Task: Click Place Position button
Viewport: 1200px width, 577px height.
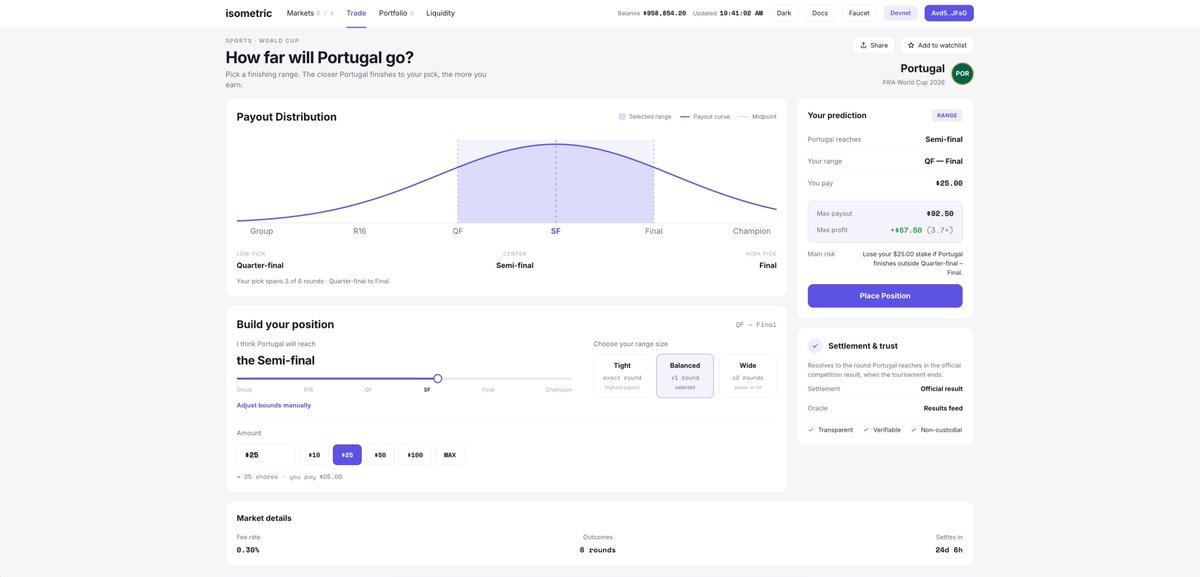Action: 885,296
